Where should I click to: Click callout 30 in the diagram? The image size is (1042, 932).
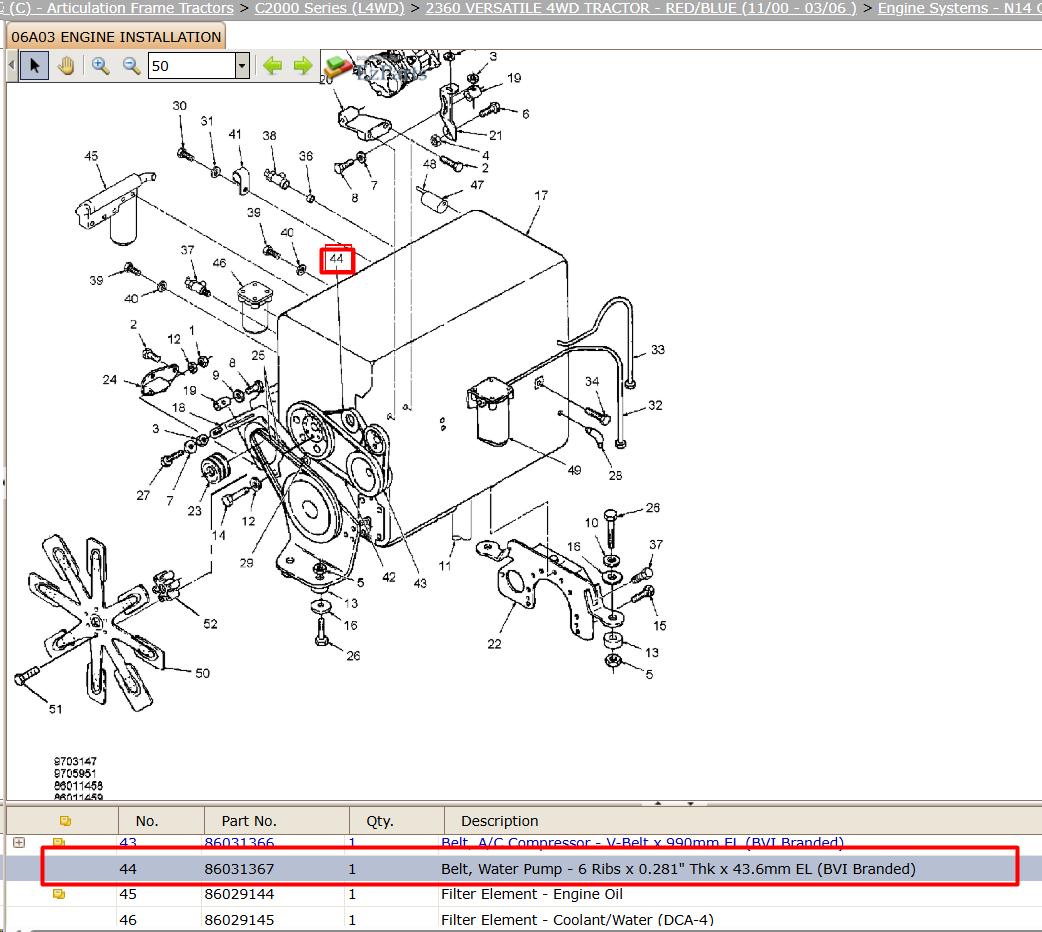(179, 106)
